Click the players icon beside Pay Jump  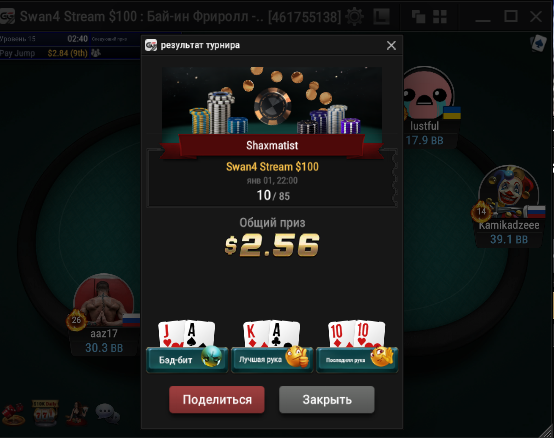click(96, 53)
